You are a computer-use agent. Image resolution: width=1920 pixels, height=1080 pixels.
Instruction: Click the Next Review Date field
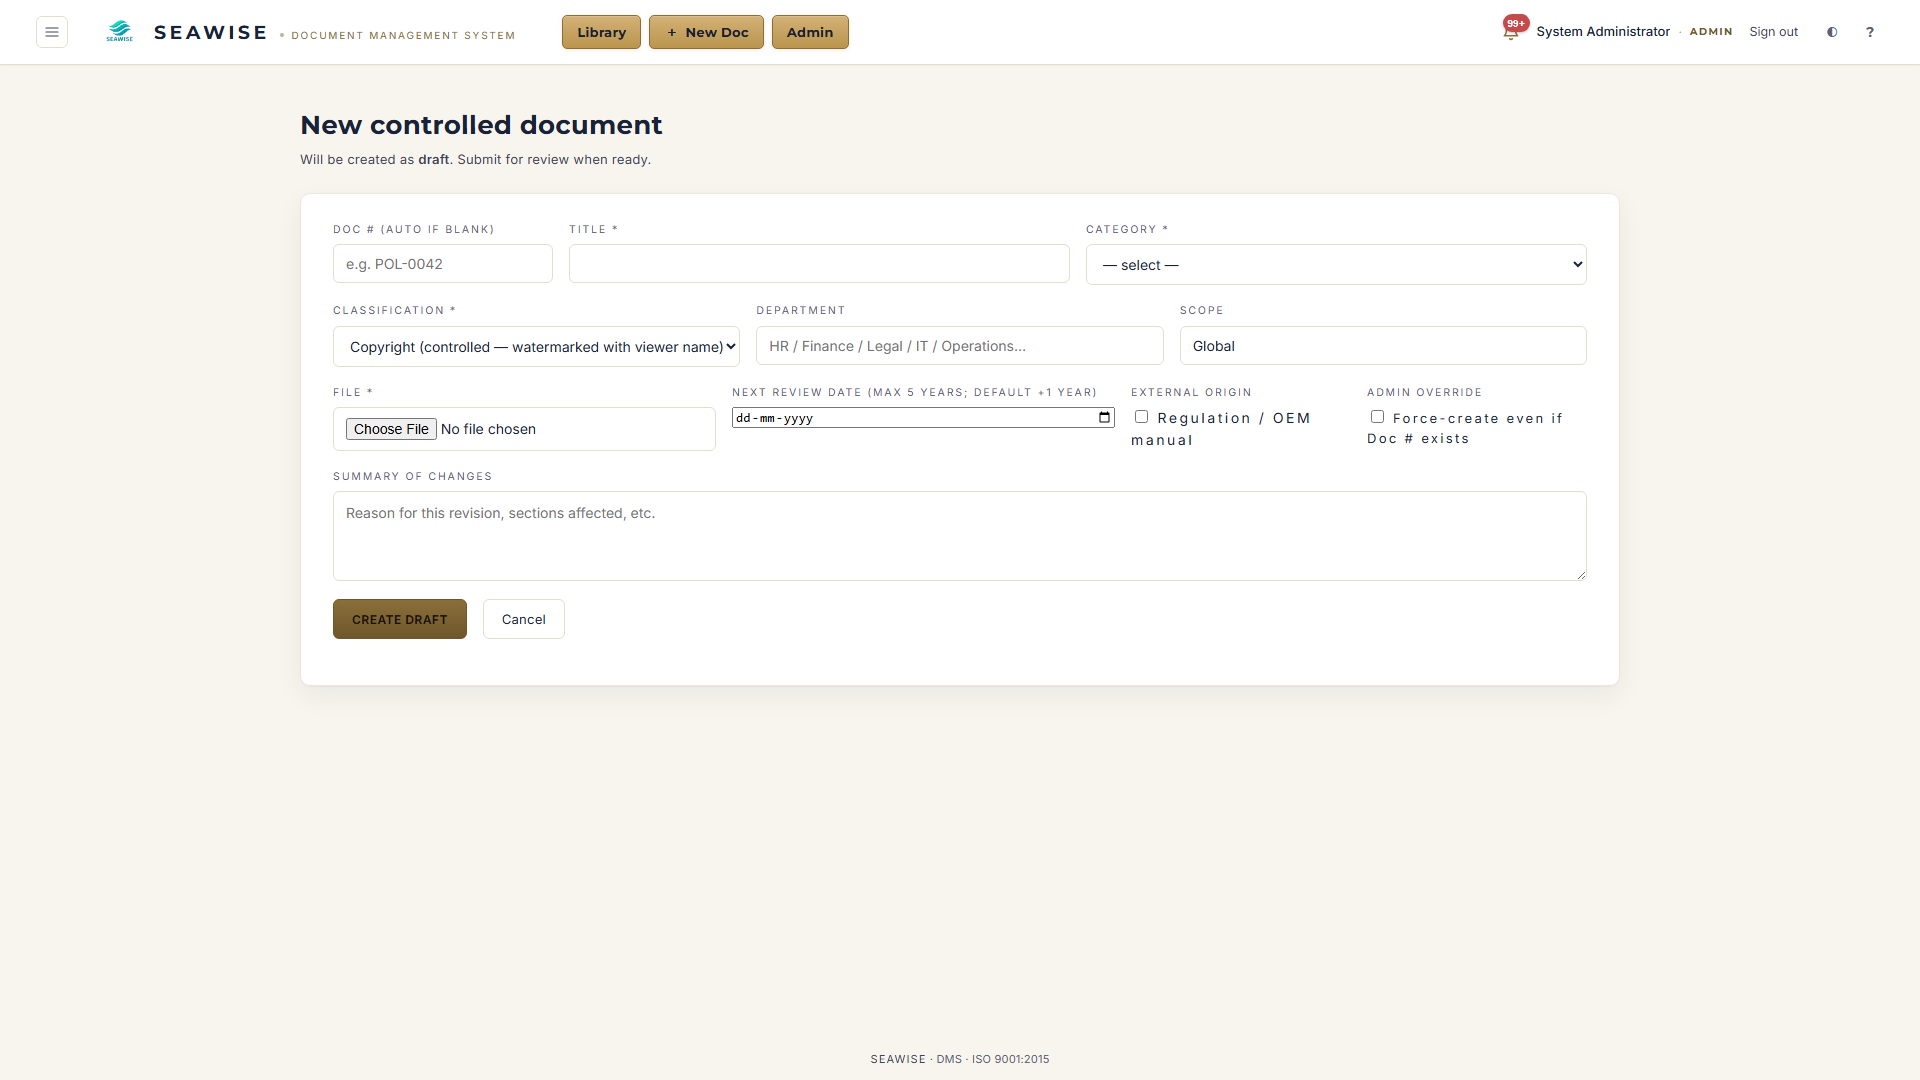(923, 418)
